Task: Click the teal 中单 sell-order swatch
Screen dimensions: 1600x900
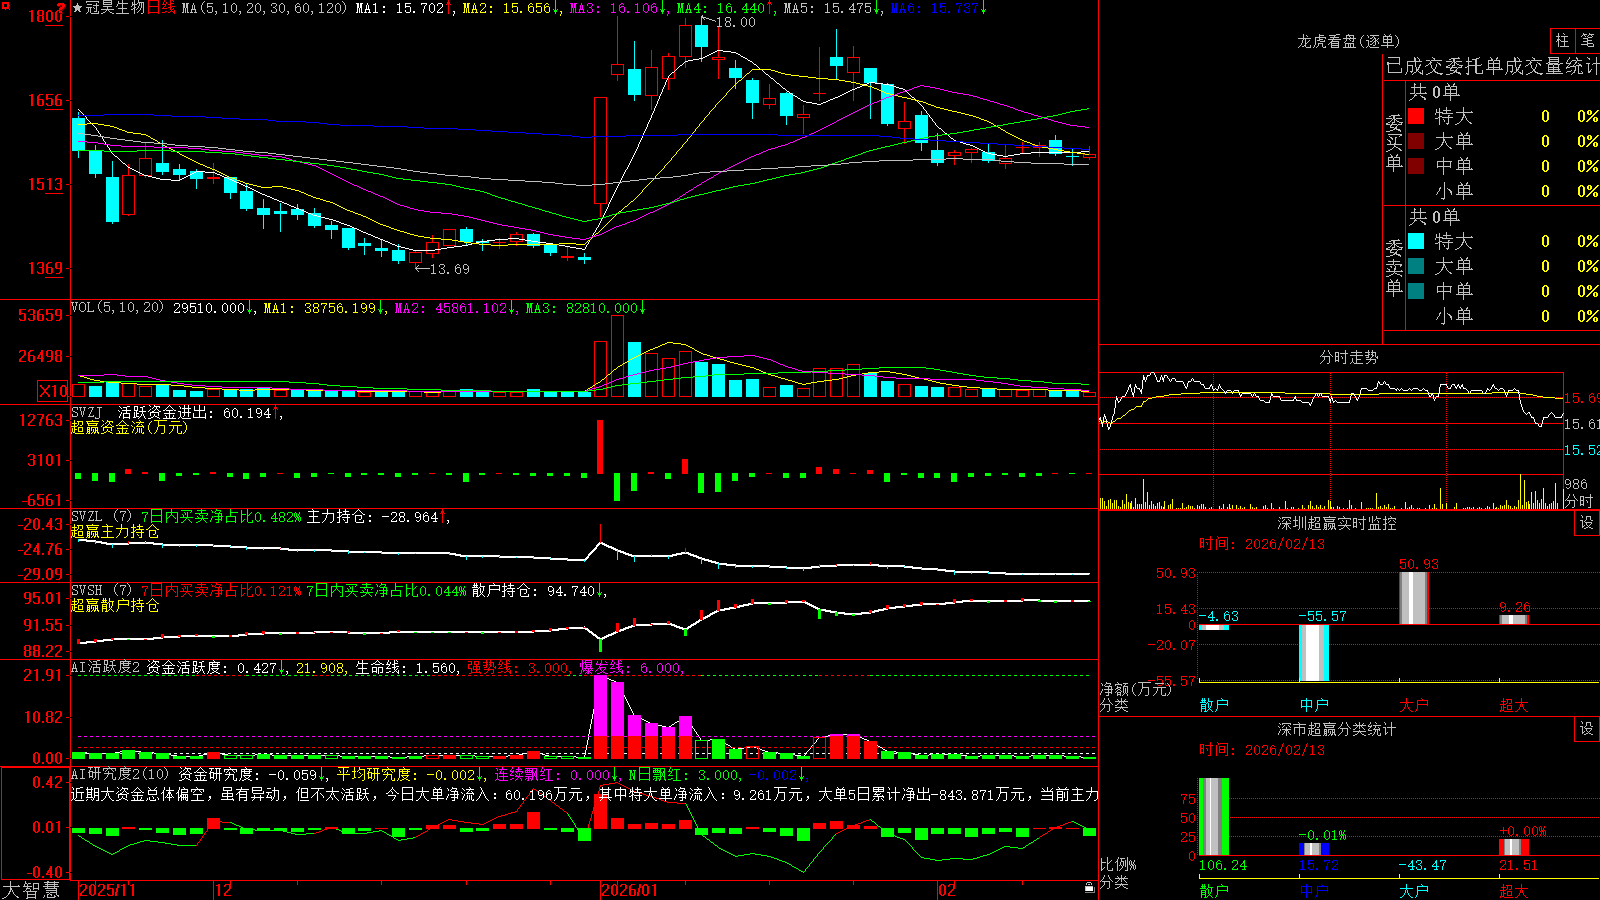Action: tap(1416, 291)
